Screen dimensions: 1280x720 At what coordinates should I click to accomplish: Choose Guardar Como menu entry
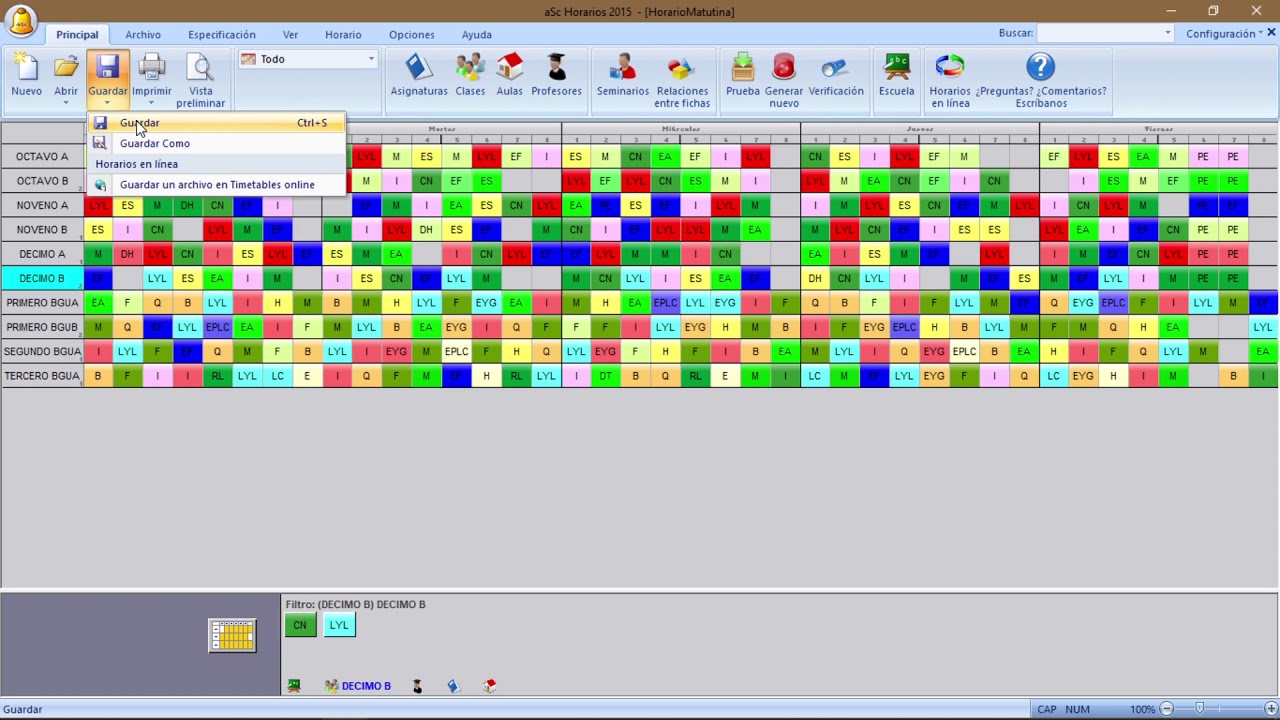pos(217,143)
